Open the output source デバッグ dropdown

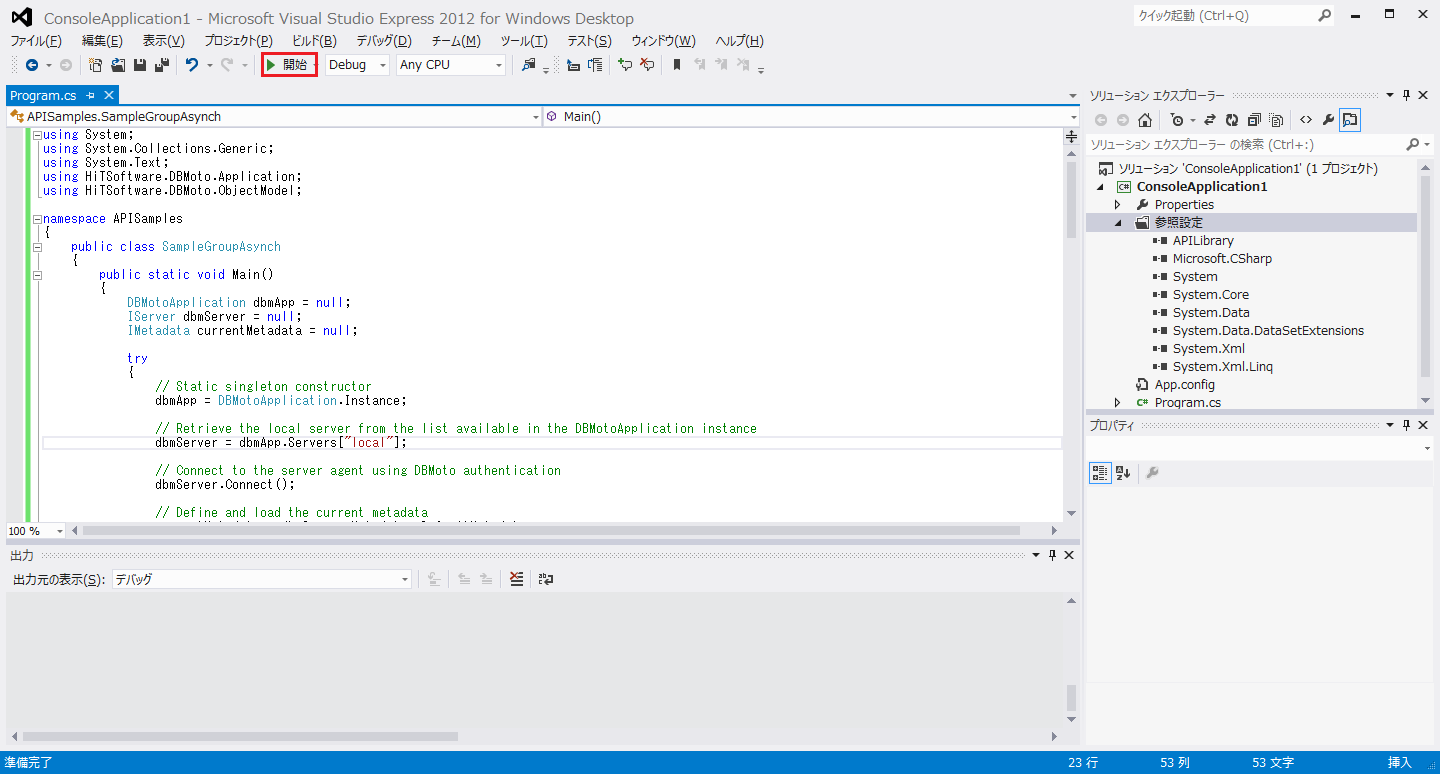pyautogui.click(x=261, y=579)
